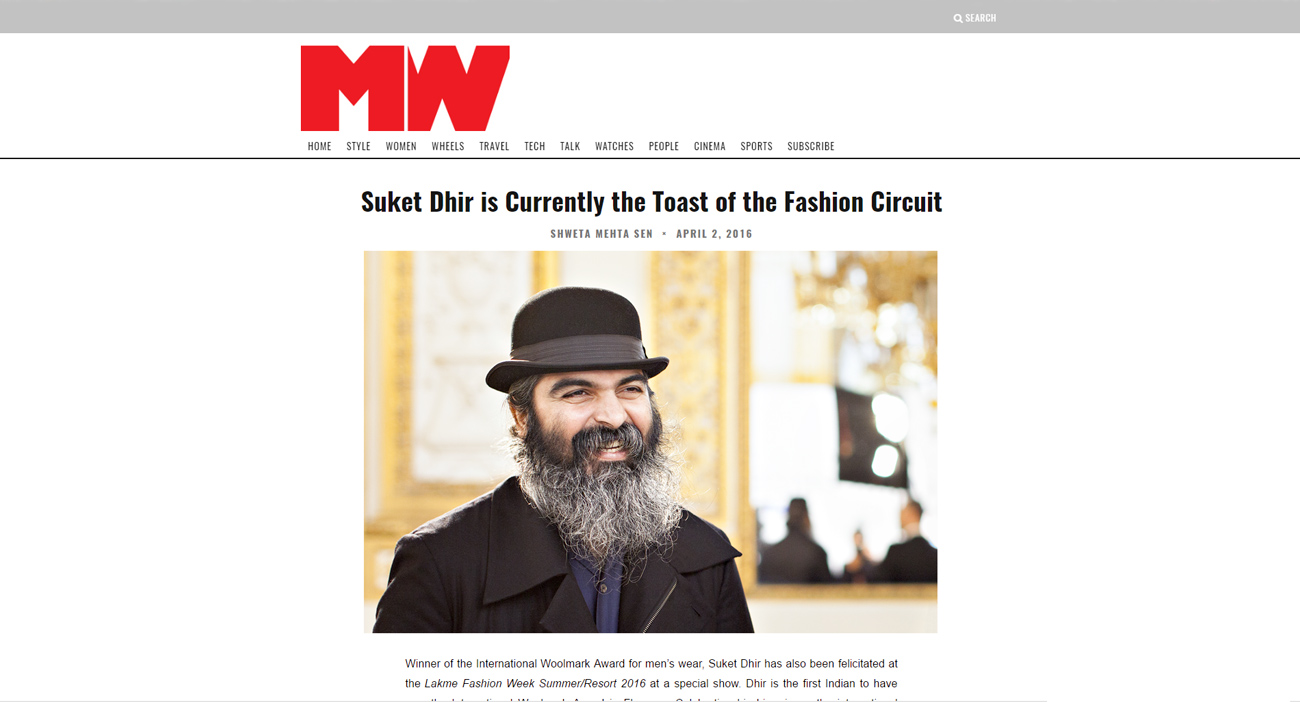The width and height of the screenshot is (1300, 702).
Task: Select TALK in the navigation bar
Action: point(570,146)
